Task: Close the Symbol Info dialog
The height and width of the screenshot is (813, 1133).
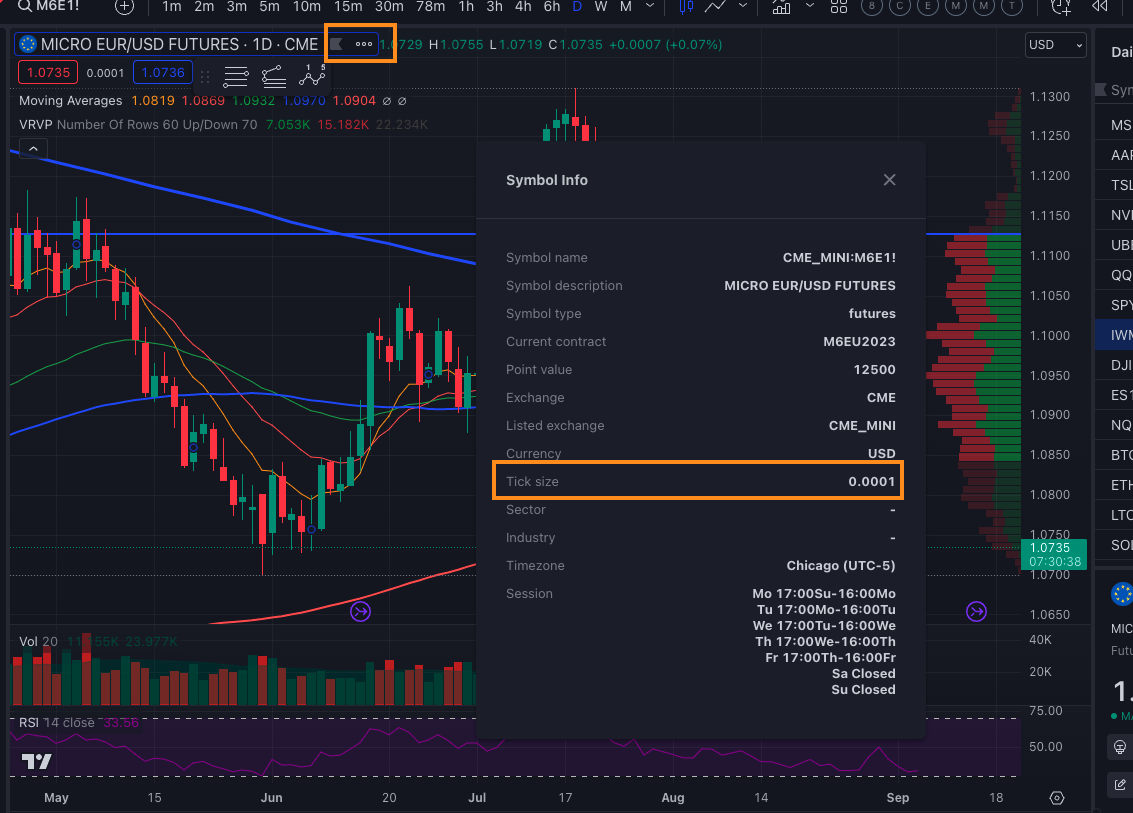Action: [889, 180]
